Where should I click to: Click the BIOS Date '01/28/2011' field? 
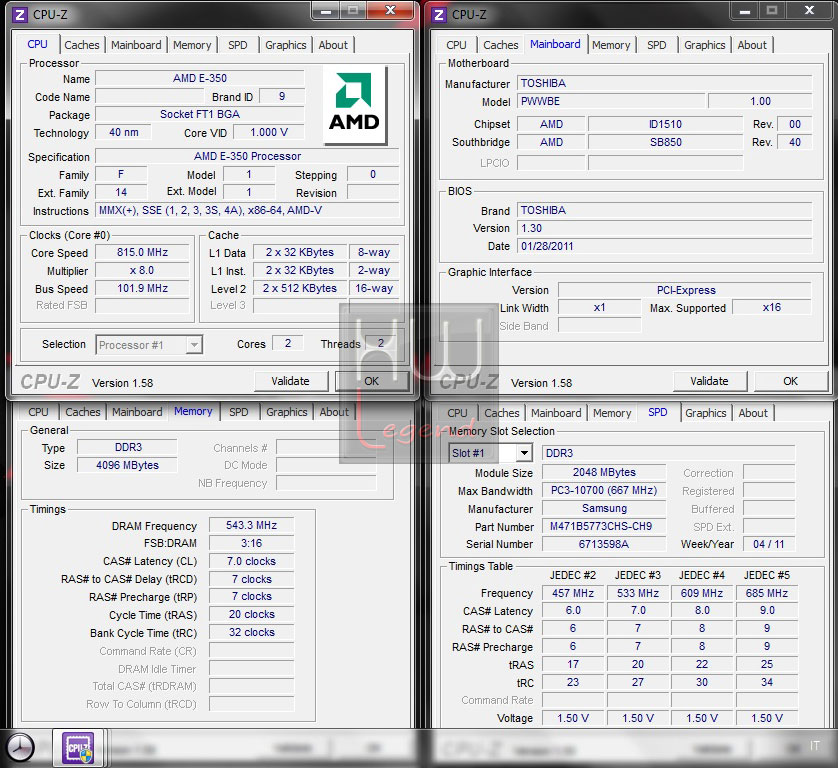[664, 246]
